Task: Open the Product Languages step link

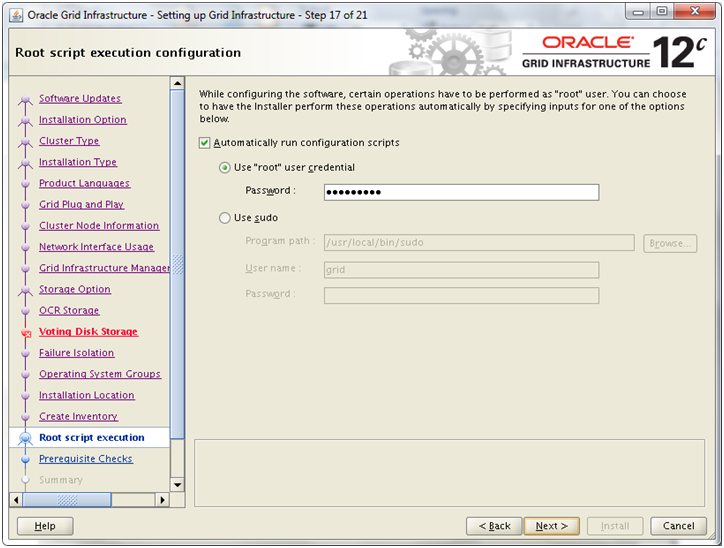Action: [x=84, y=183]
